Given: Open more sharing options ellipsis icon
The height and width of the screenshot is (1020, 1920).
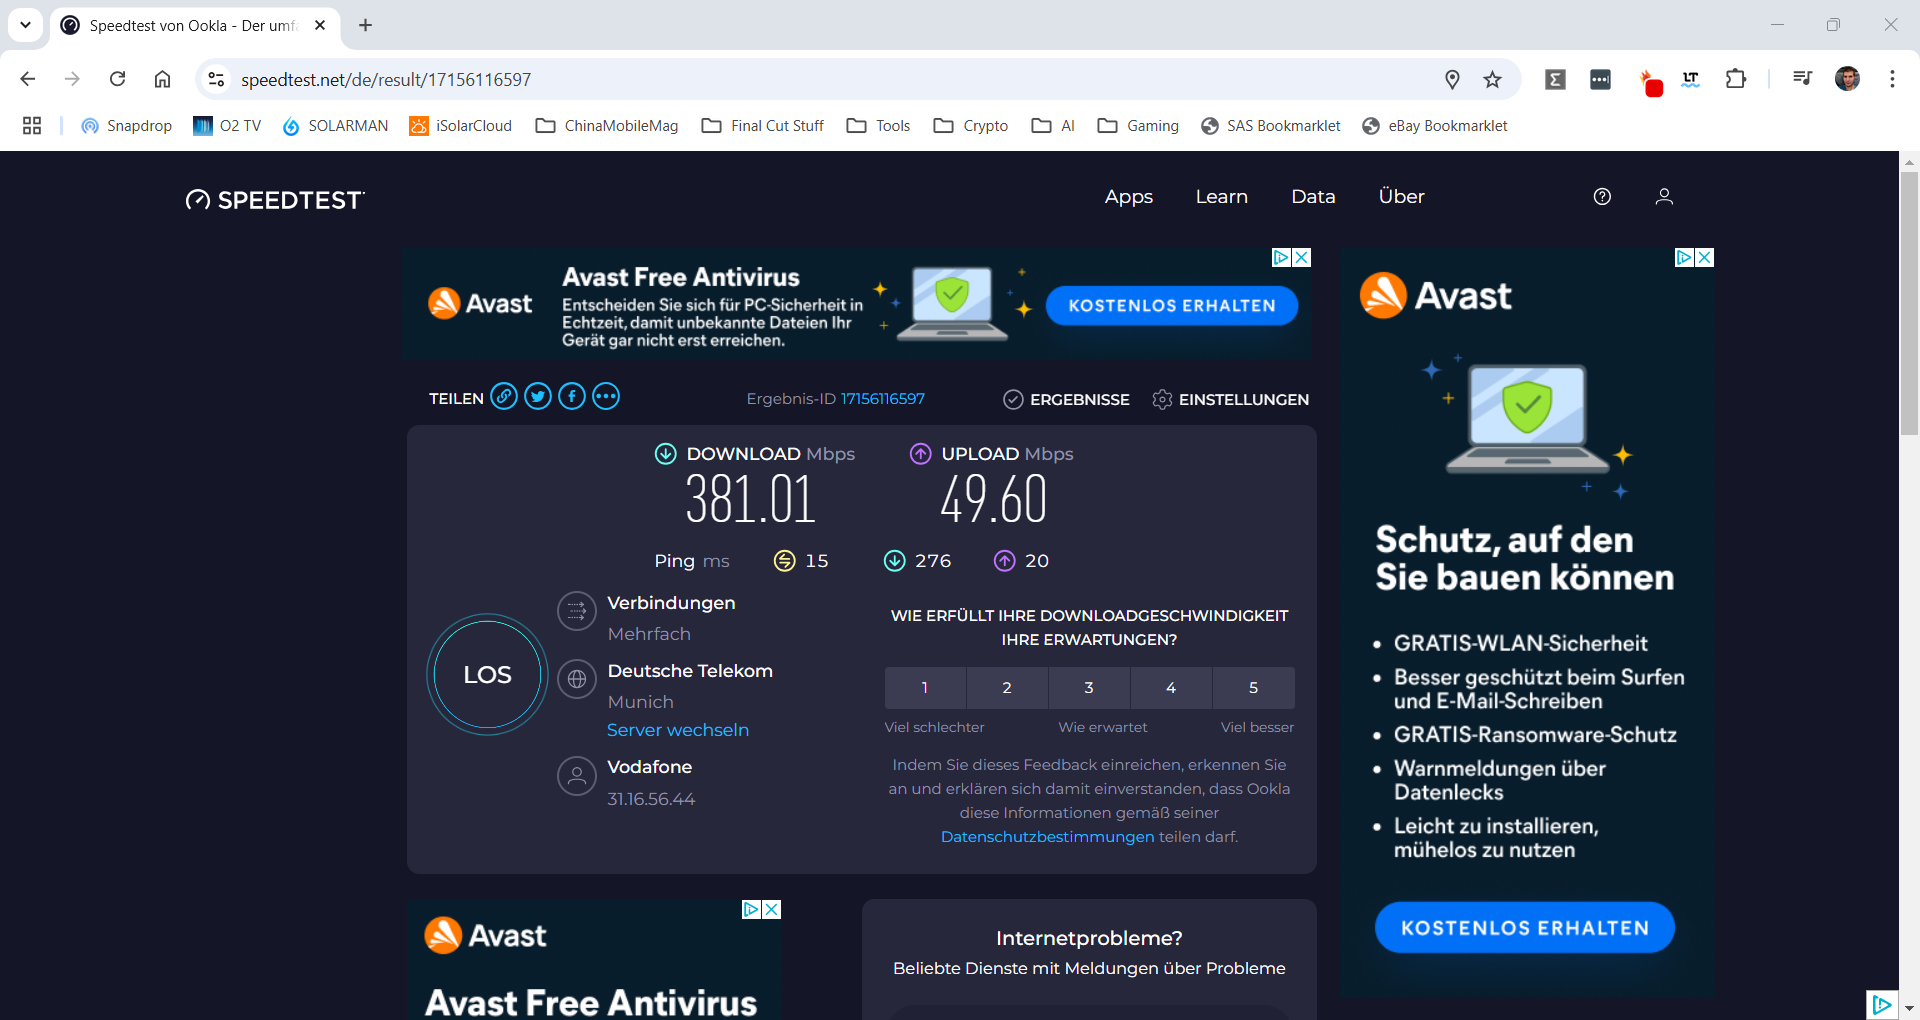Looking at the screenshot, I should [x=606, y=397].
